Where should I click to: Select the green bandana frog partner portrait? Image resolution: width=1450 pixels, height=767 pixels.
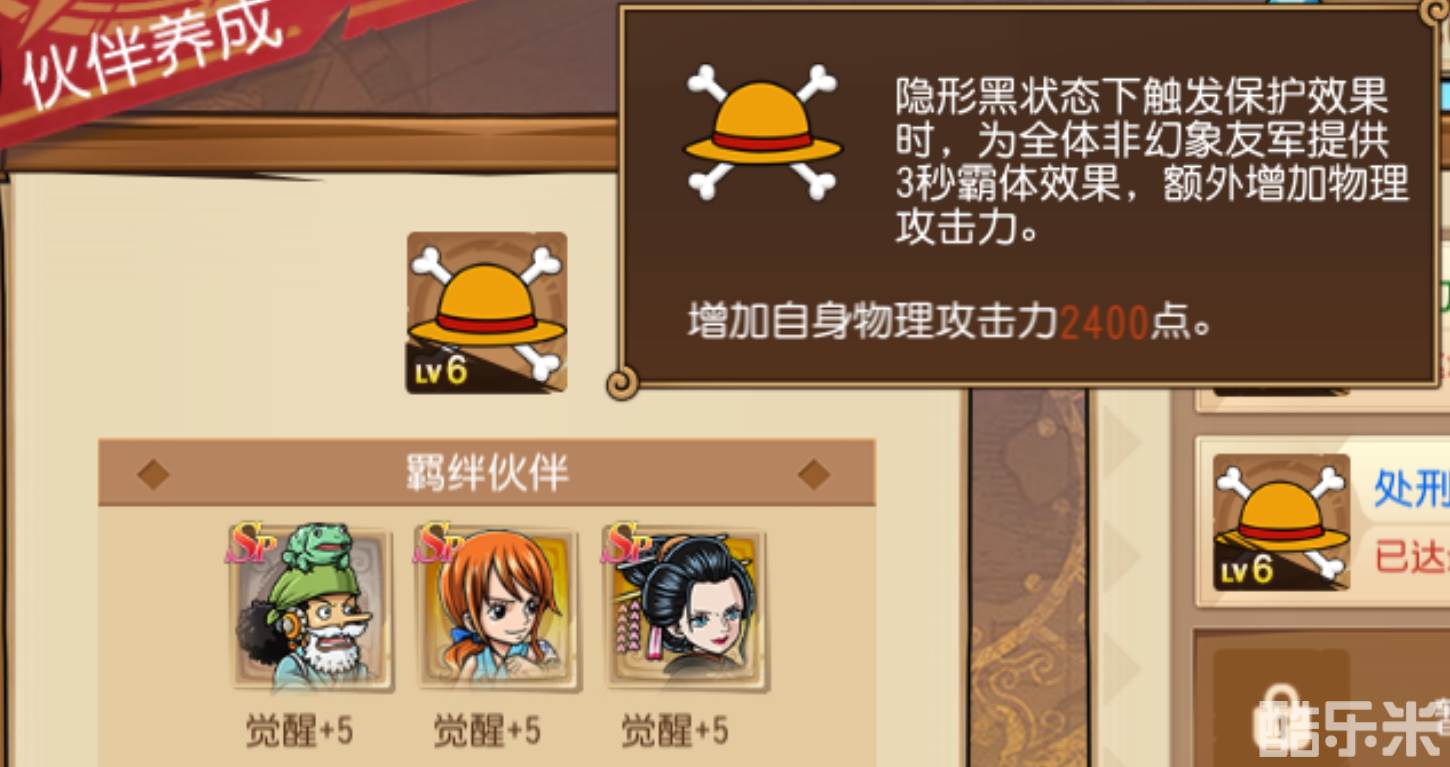pyautogui.click(x=310, y=606)
